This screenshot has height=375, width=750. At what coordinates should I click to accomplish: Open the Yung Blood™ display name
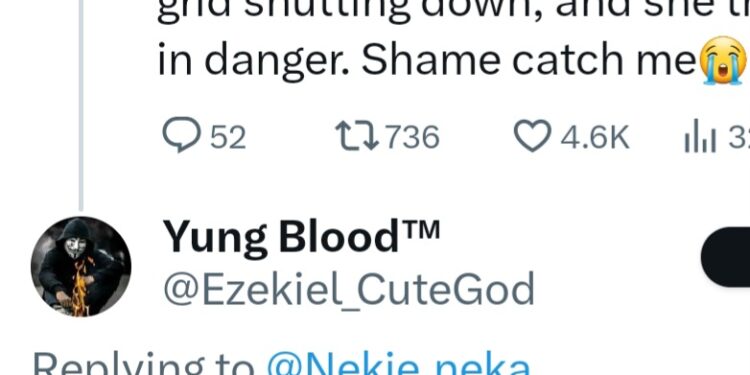301,236
